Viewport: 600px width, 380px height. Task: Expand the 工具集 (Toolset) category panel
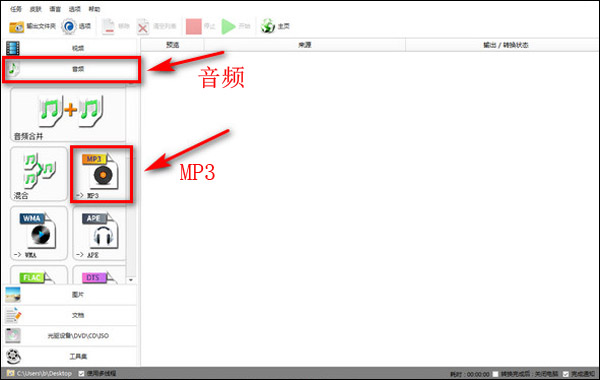(x=70, y=356)
